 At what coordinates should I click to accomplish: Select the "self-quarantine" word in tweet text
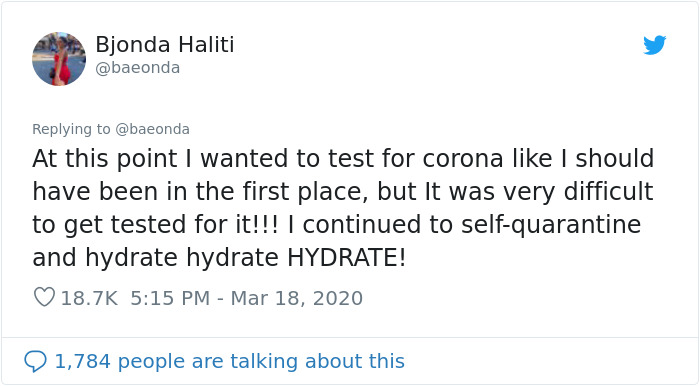pos(551,224)
